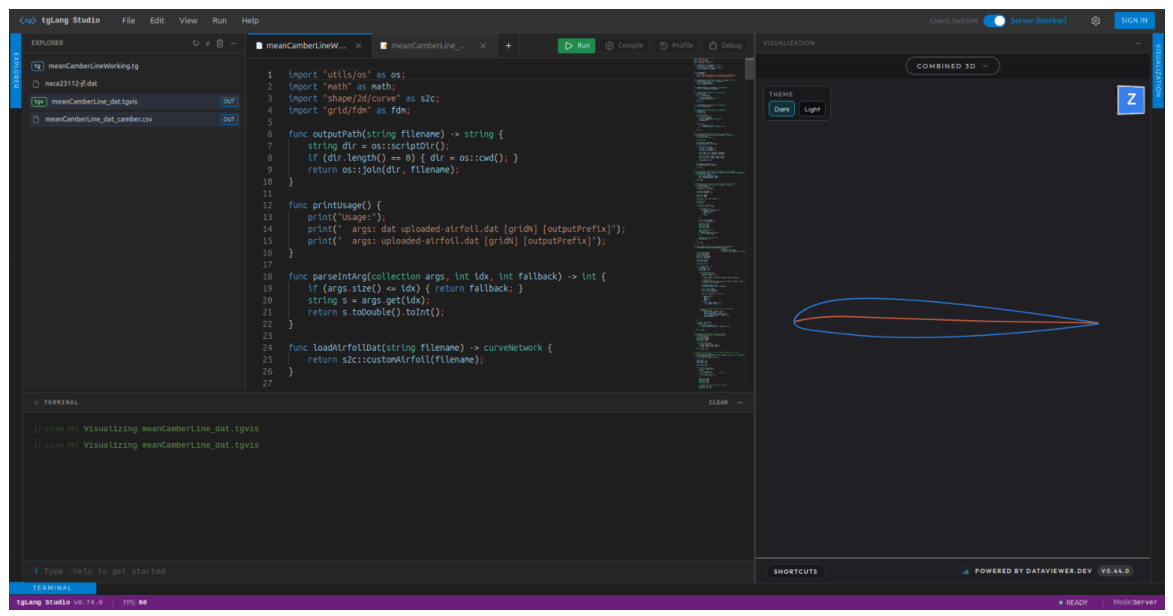Click the terminal command input field

(389, 571)
